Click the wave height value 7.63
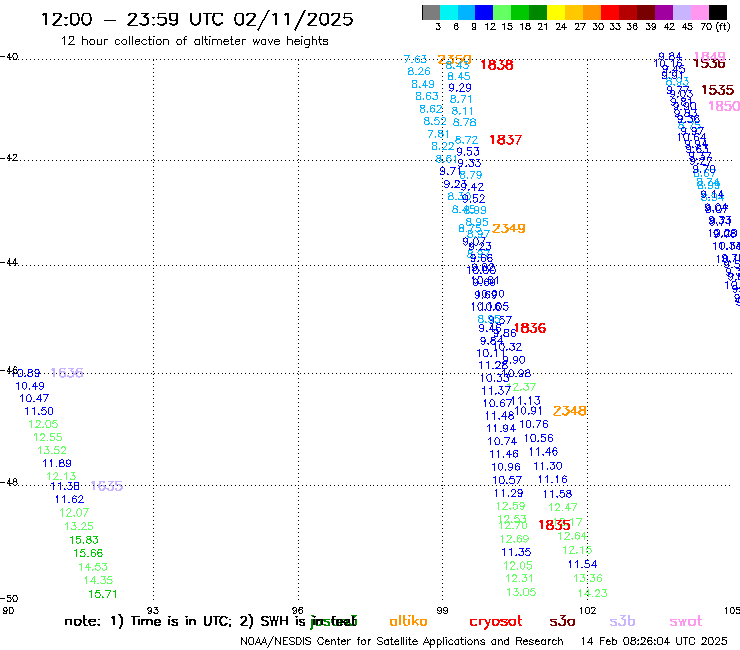 coord(415,59)
